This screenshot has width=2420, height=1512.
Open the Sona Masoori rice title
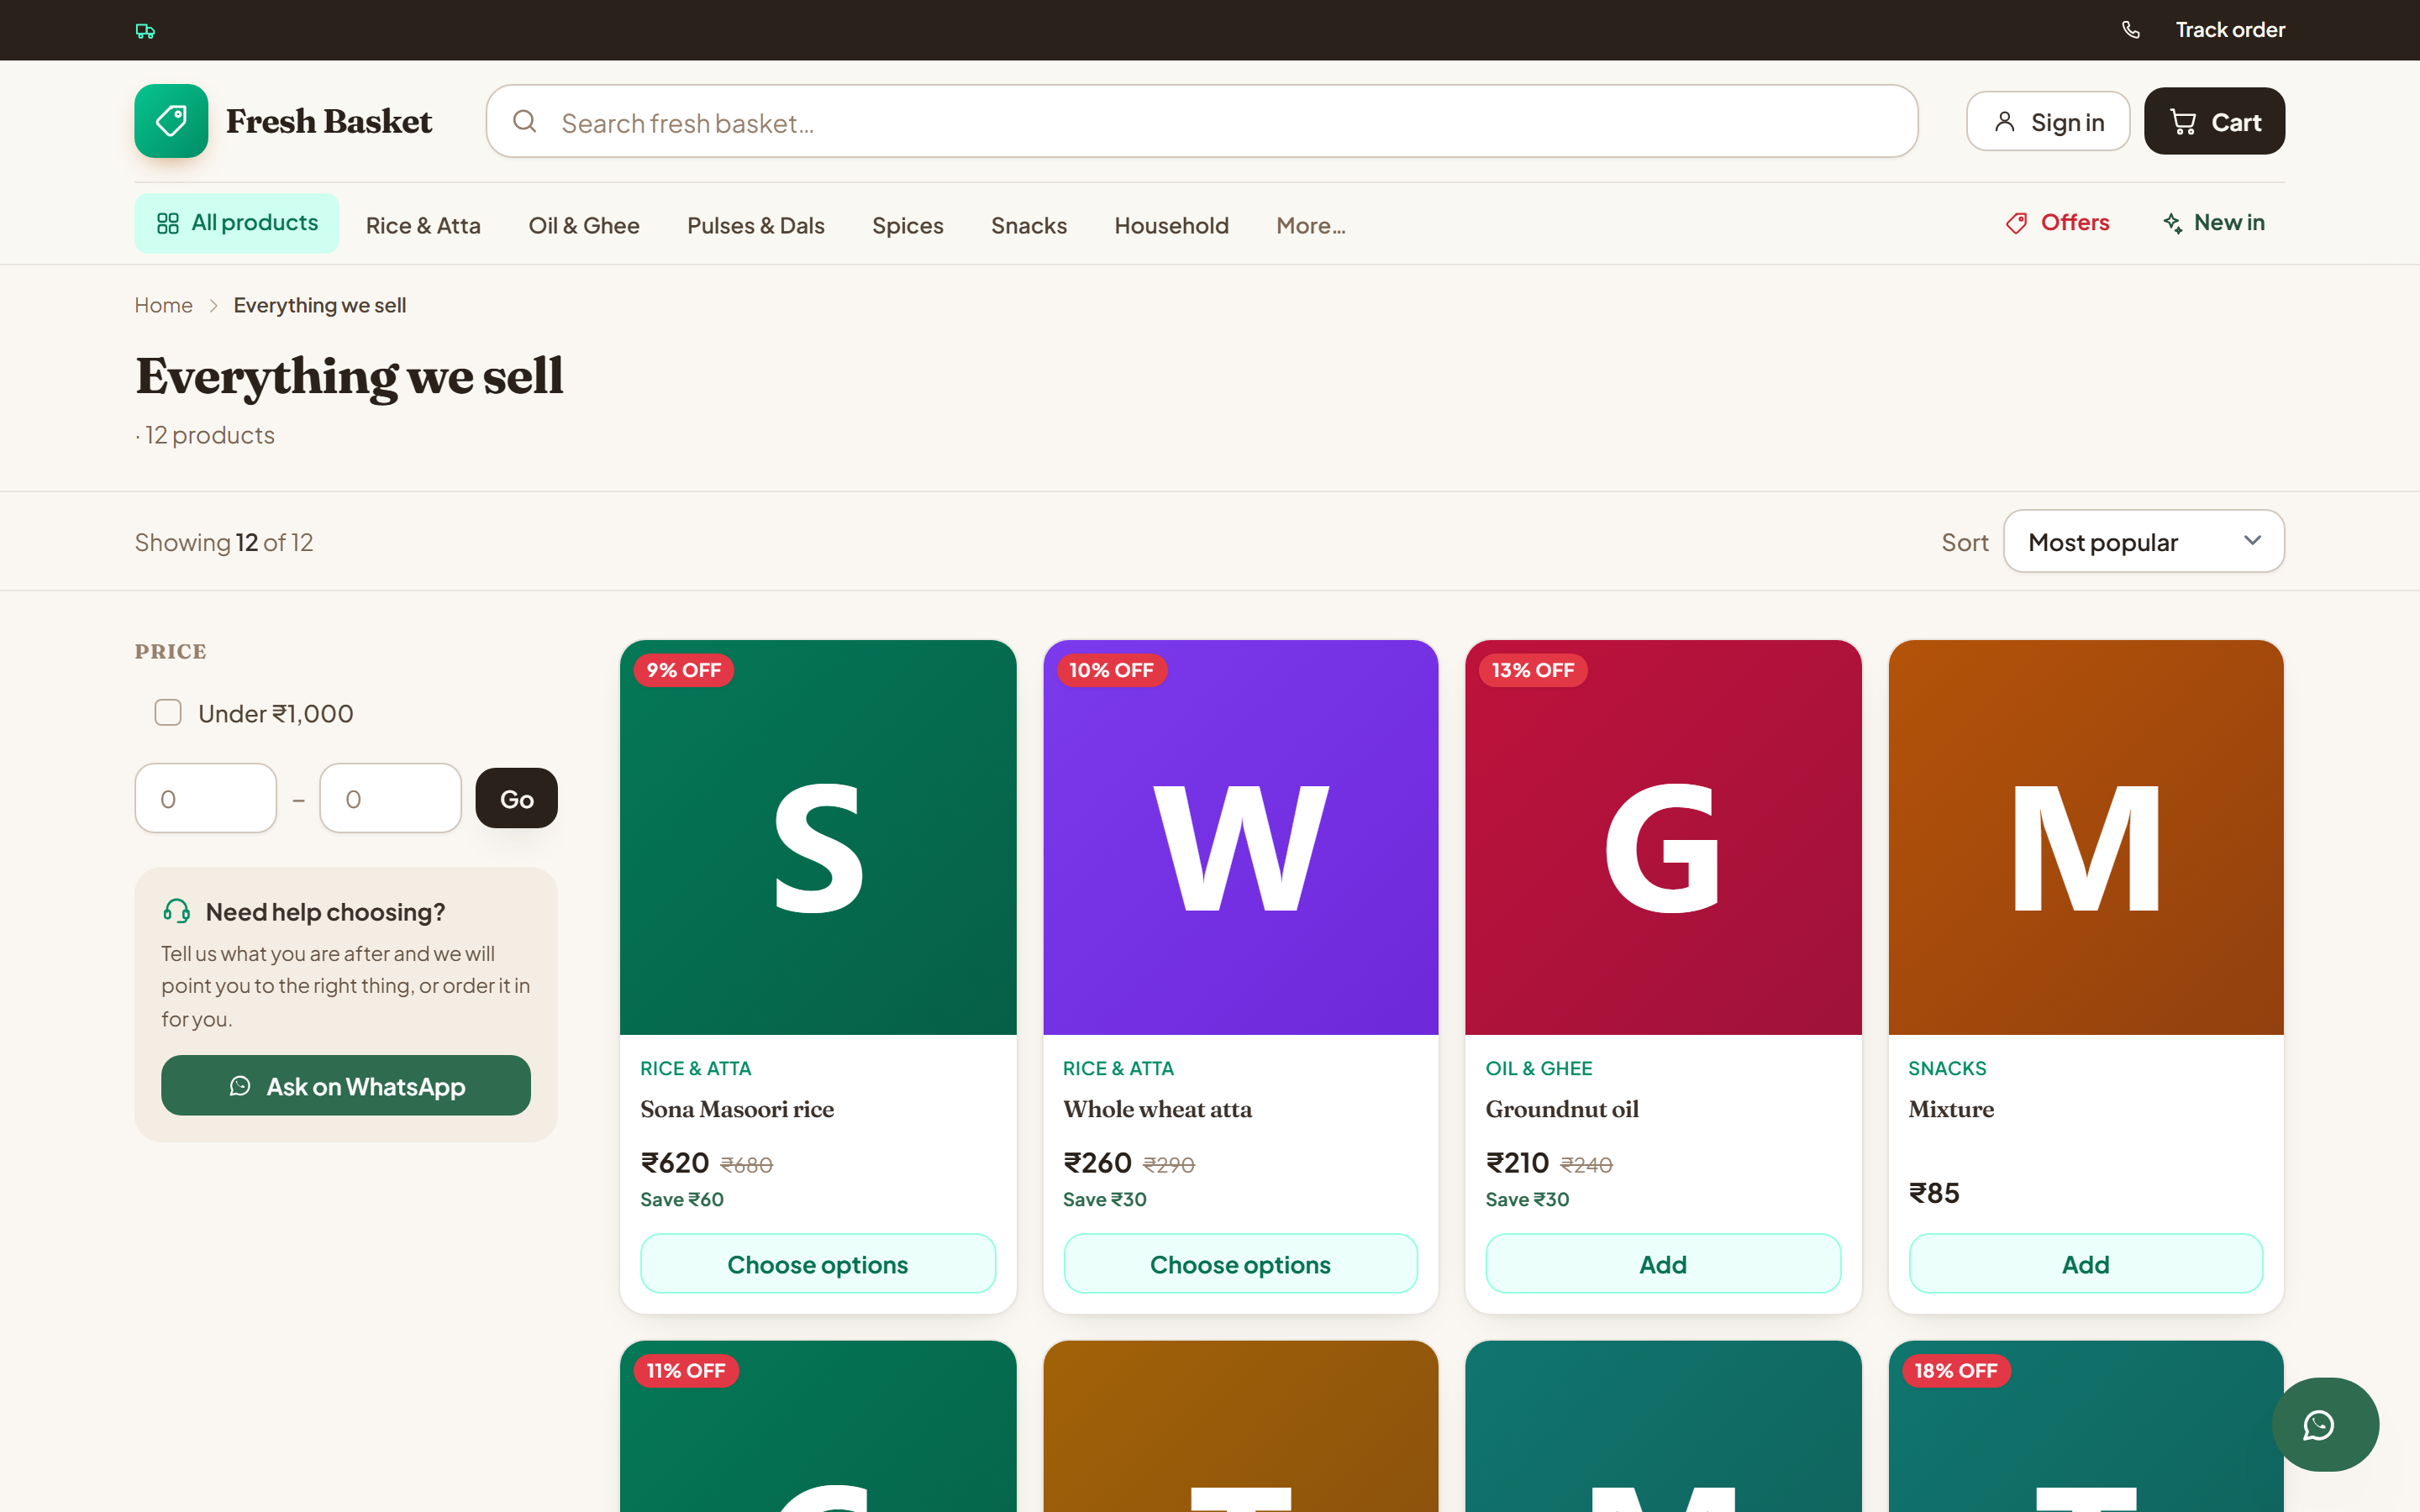point(737,1109)
